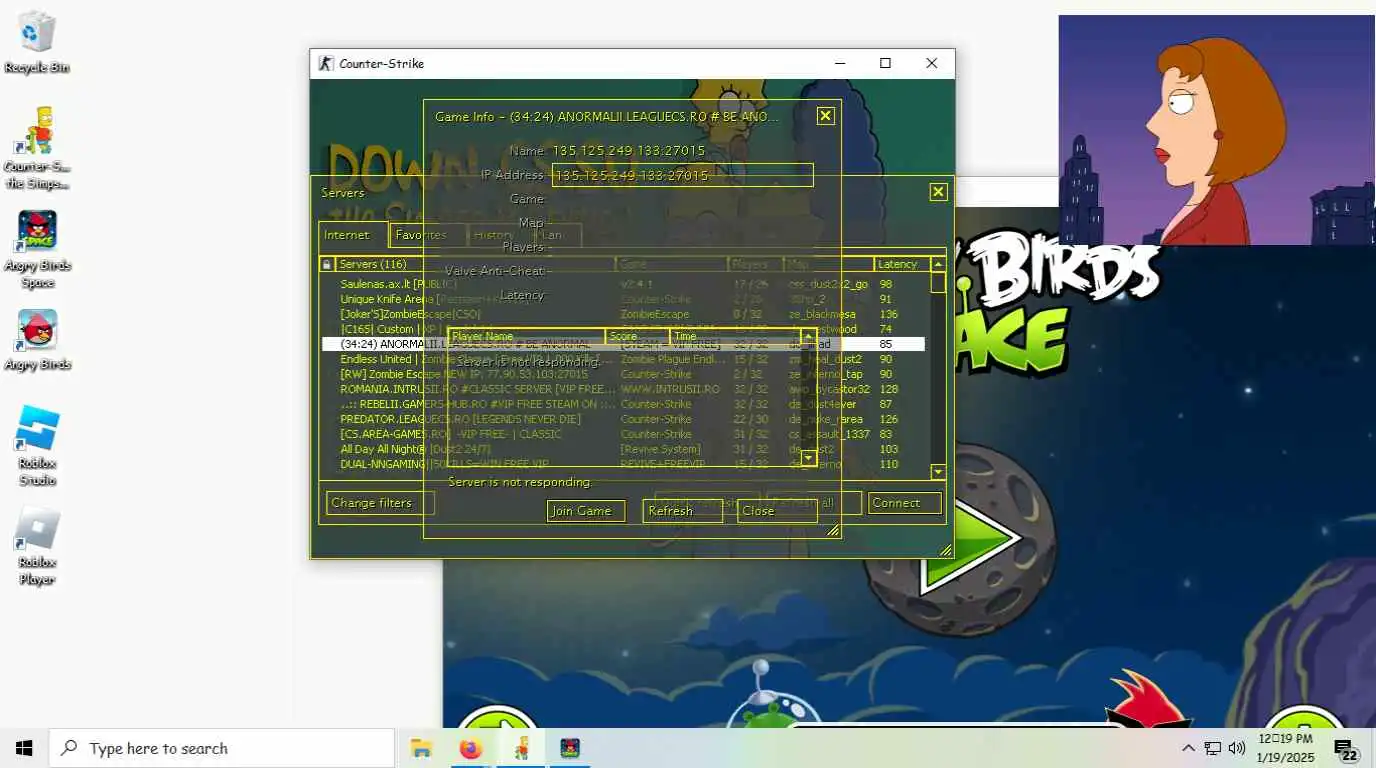Sort player list by Score column

(638, 337)
